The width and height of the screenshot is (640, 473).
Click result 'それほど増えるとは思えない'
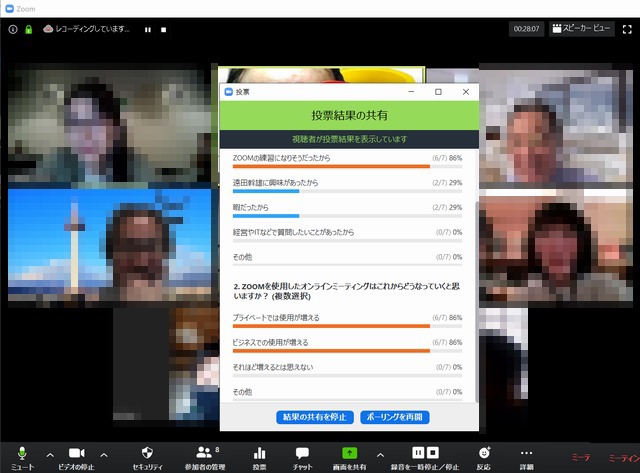tap(347, 370)
